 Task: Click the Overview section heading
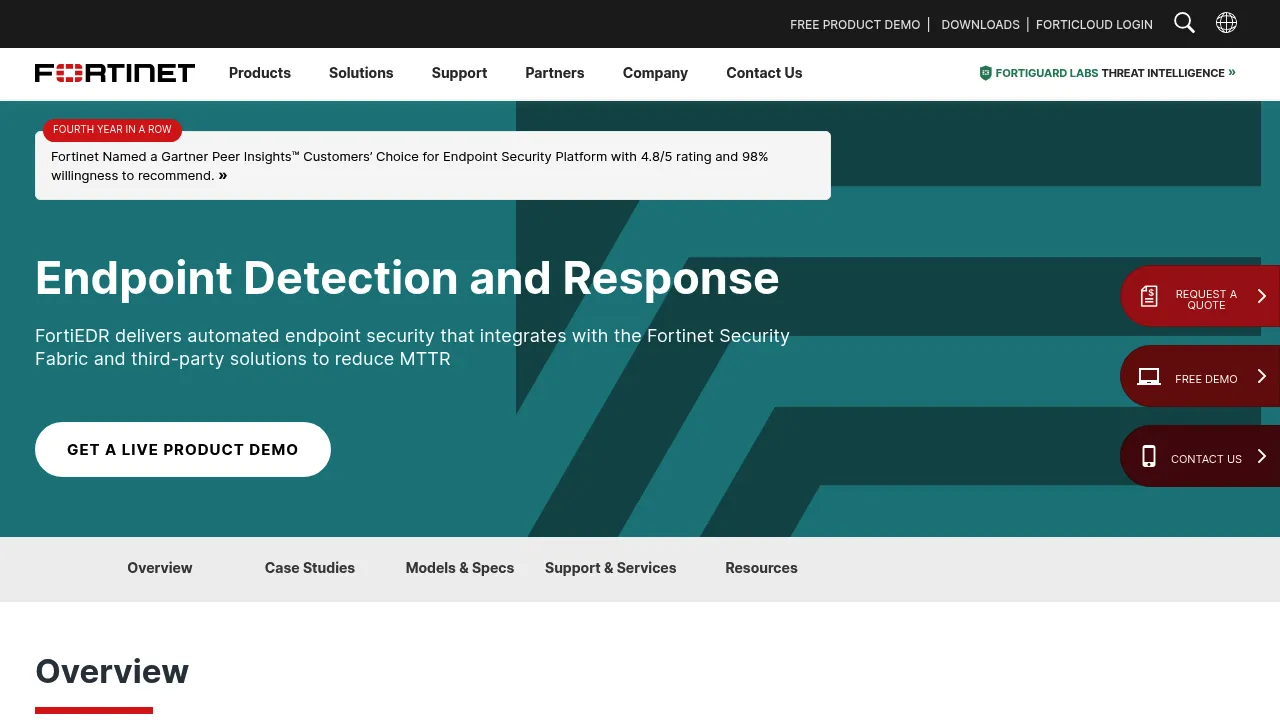[x=112, y=671]
